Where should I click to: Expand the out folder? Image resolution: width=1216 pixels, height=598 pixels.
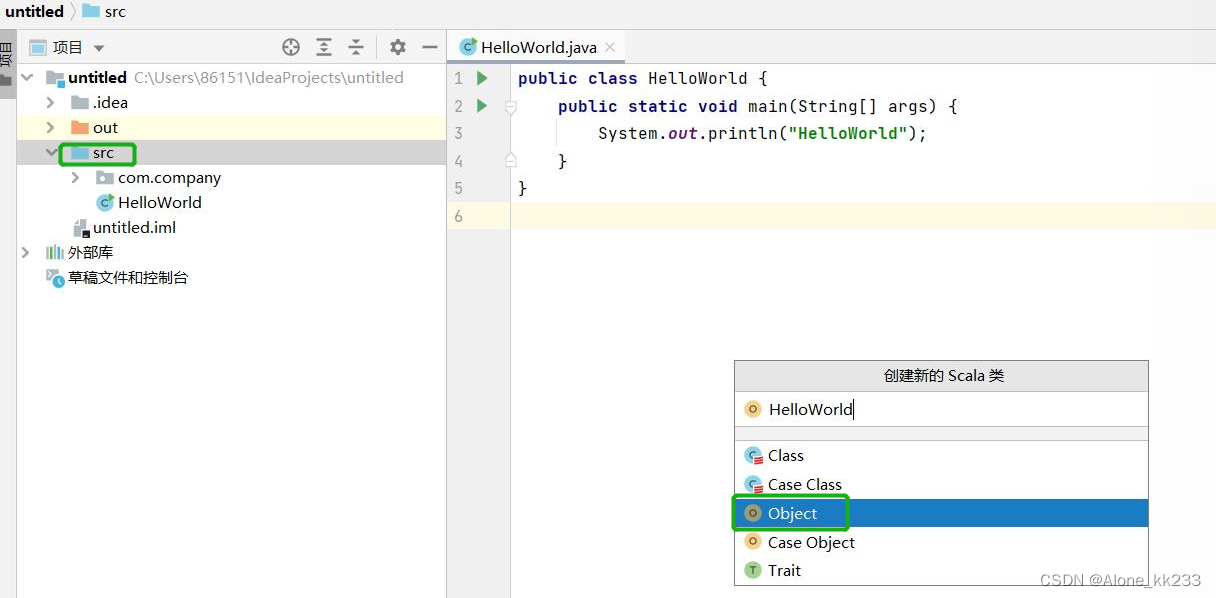48,127
